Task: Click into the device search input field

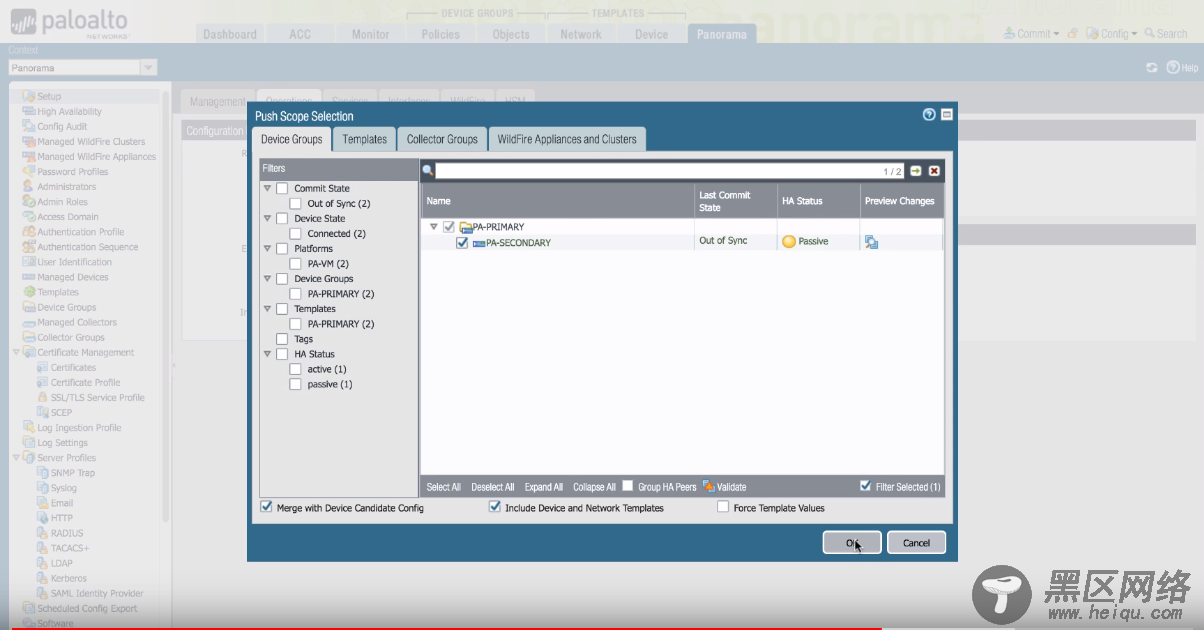Action: [x=669, y=171]
